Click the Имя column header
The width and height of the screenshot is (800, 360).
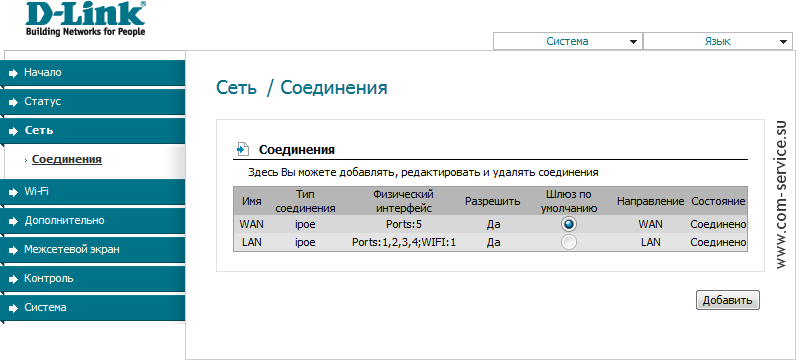click(x=252, y=201)
